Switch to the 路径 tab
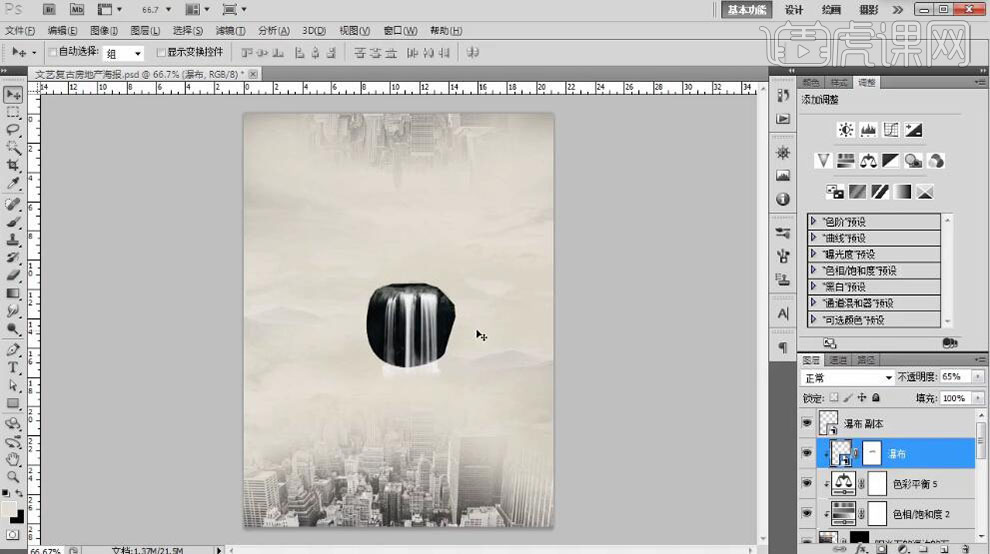The image size is (990, 554). 866,360
